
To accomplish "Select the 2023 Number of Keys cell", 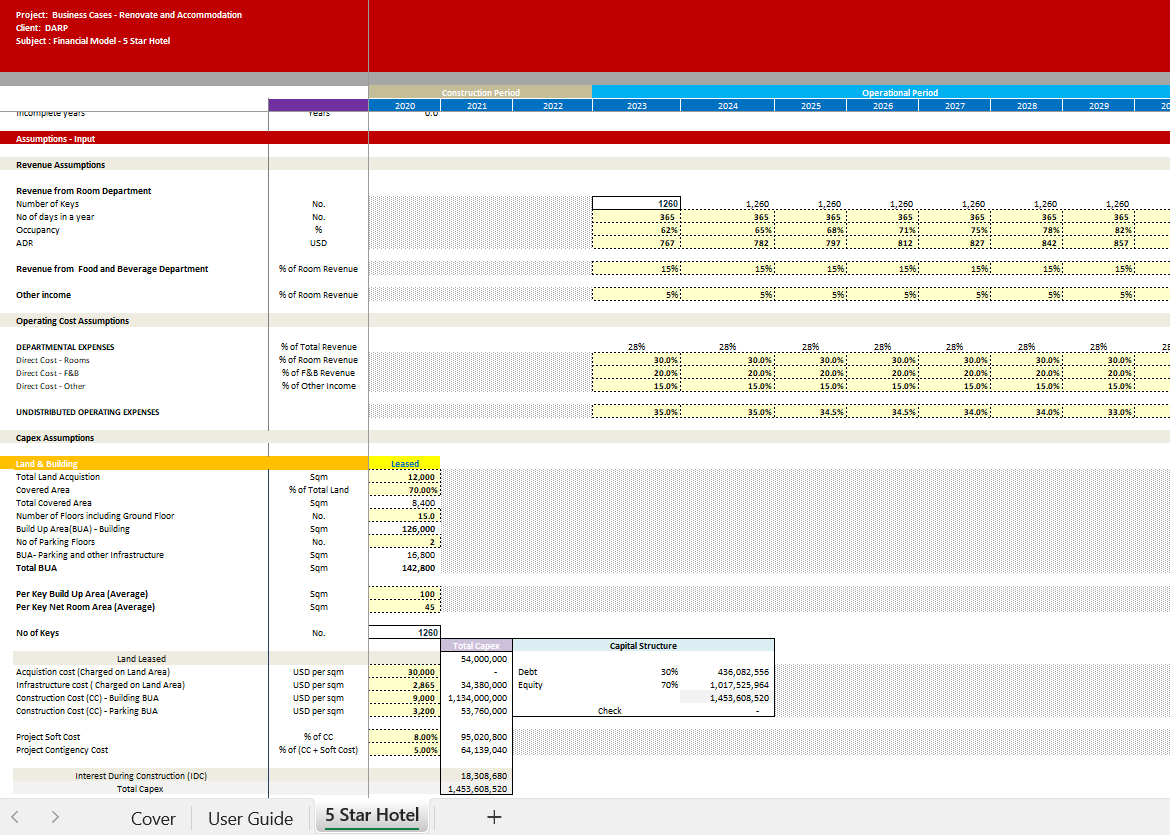I will pyautogui.click(x=636, y=204).
